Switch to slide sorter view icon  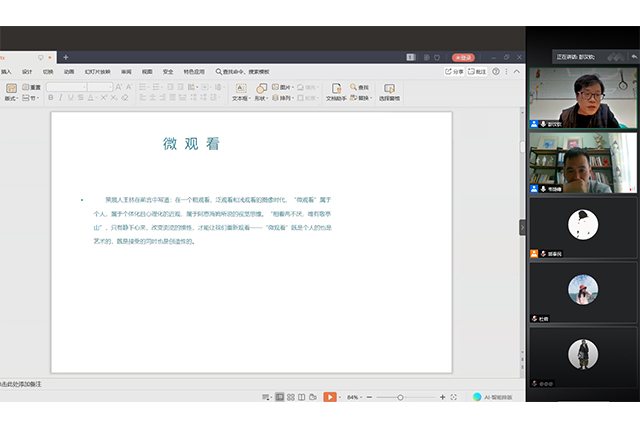click(x=291, y=397)
